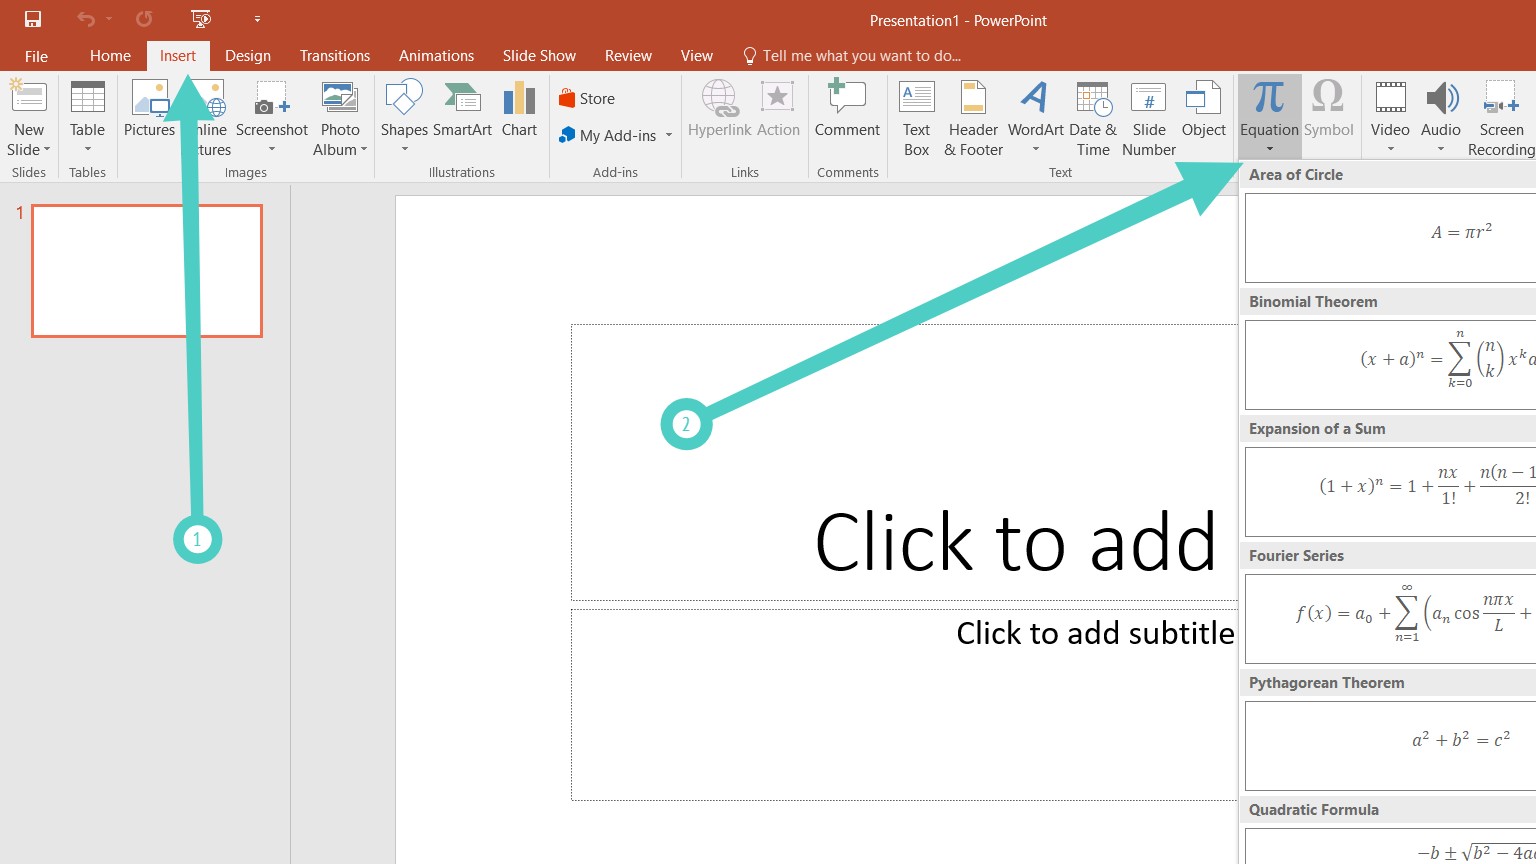Open the Screenshot tool

pos(272,117)
